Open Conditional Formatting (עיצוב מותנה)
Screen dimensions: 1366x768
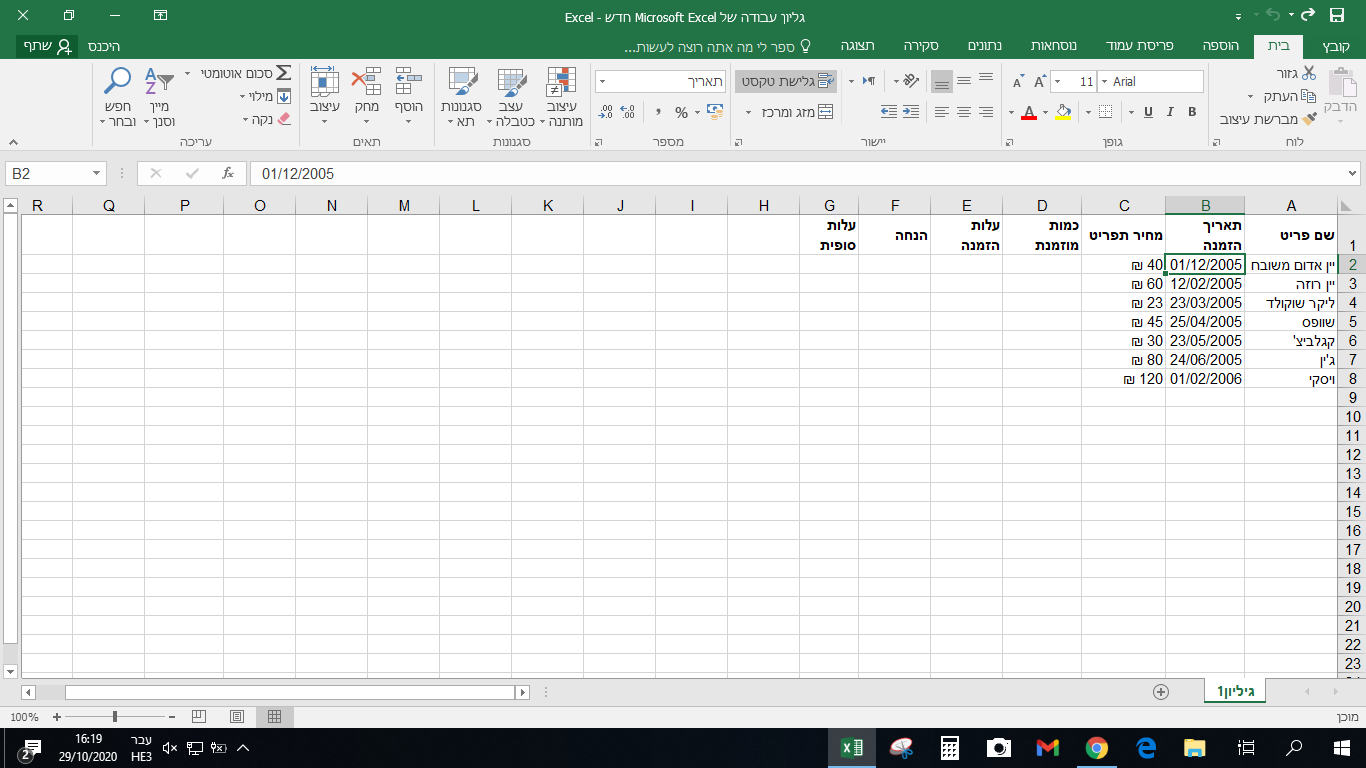point(563,97)
